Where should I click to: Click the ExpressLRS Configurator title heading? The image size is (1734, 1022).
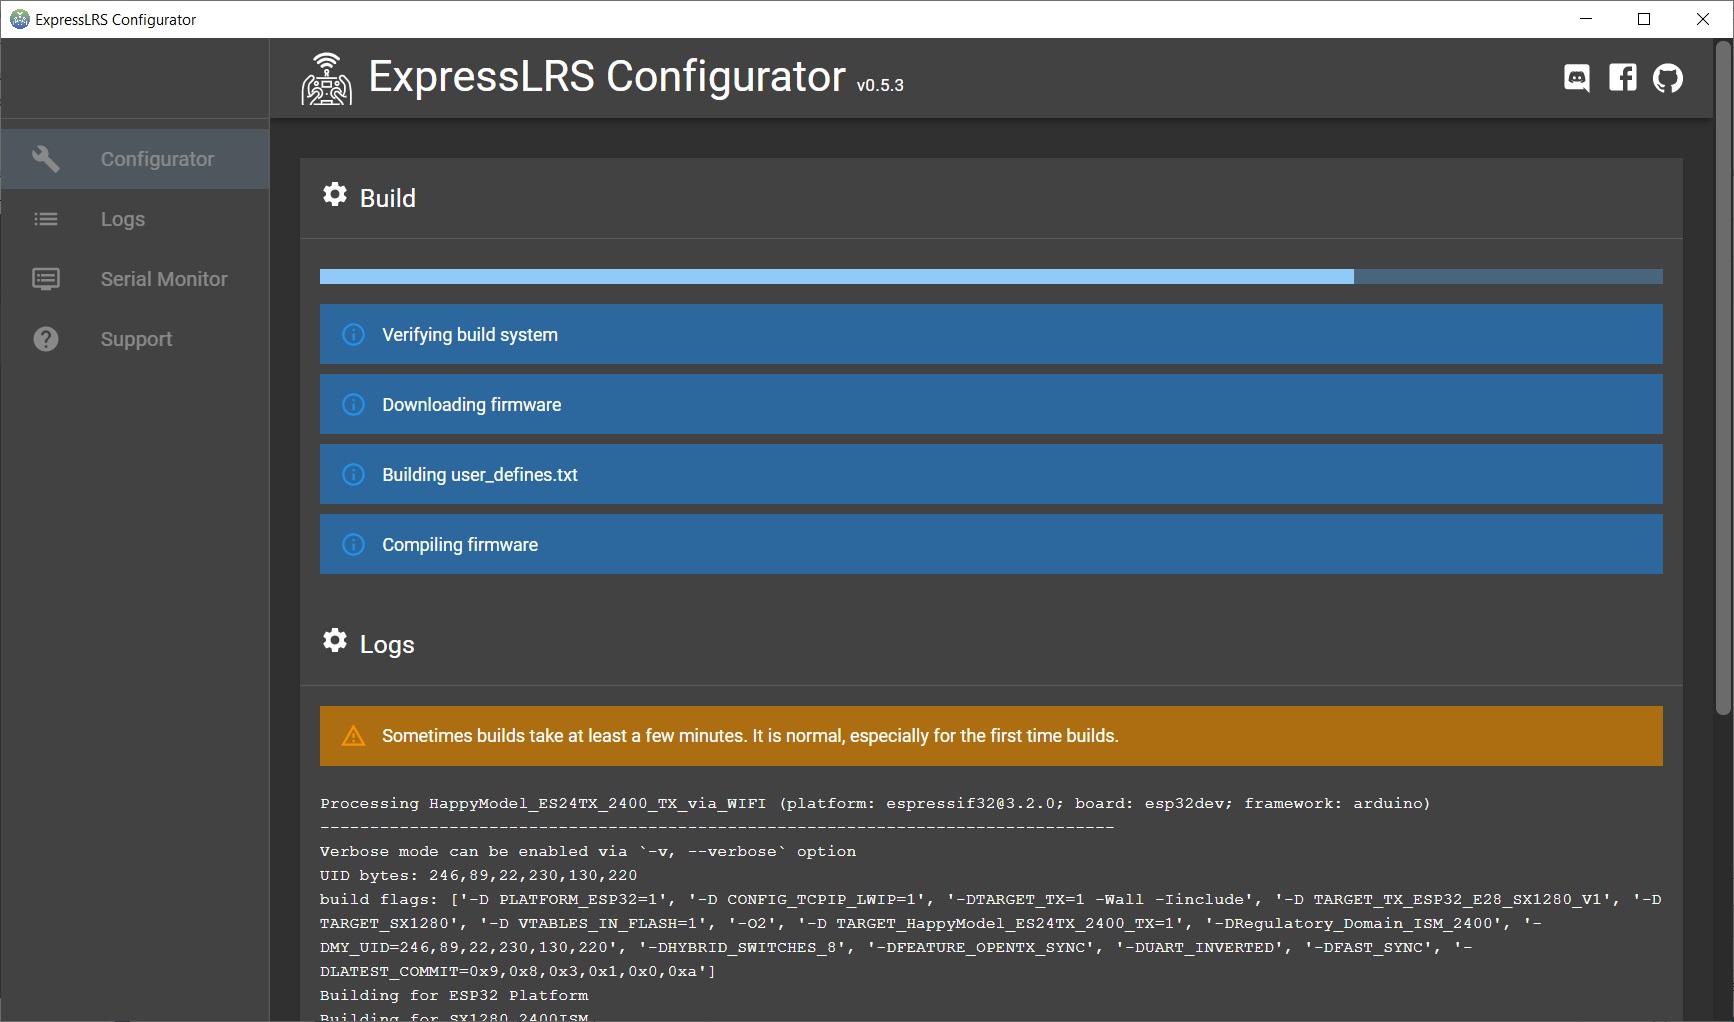(x=607, y=76)
